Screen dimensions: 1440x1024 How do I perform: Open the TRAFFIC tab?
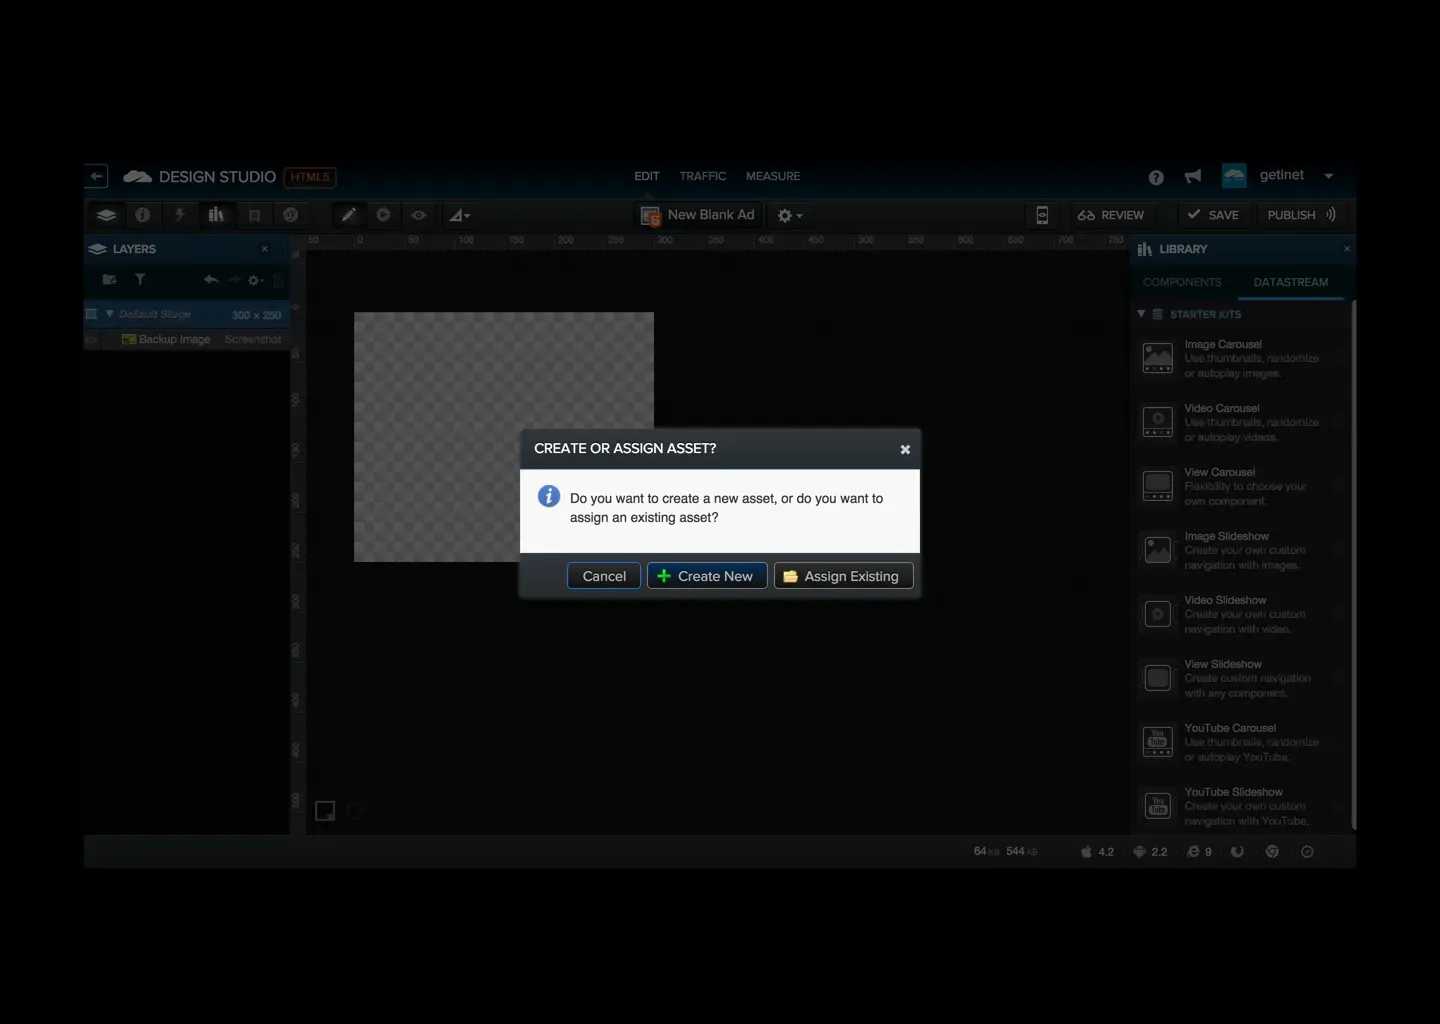(703, 176)
